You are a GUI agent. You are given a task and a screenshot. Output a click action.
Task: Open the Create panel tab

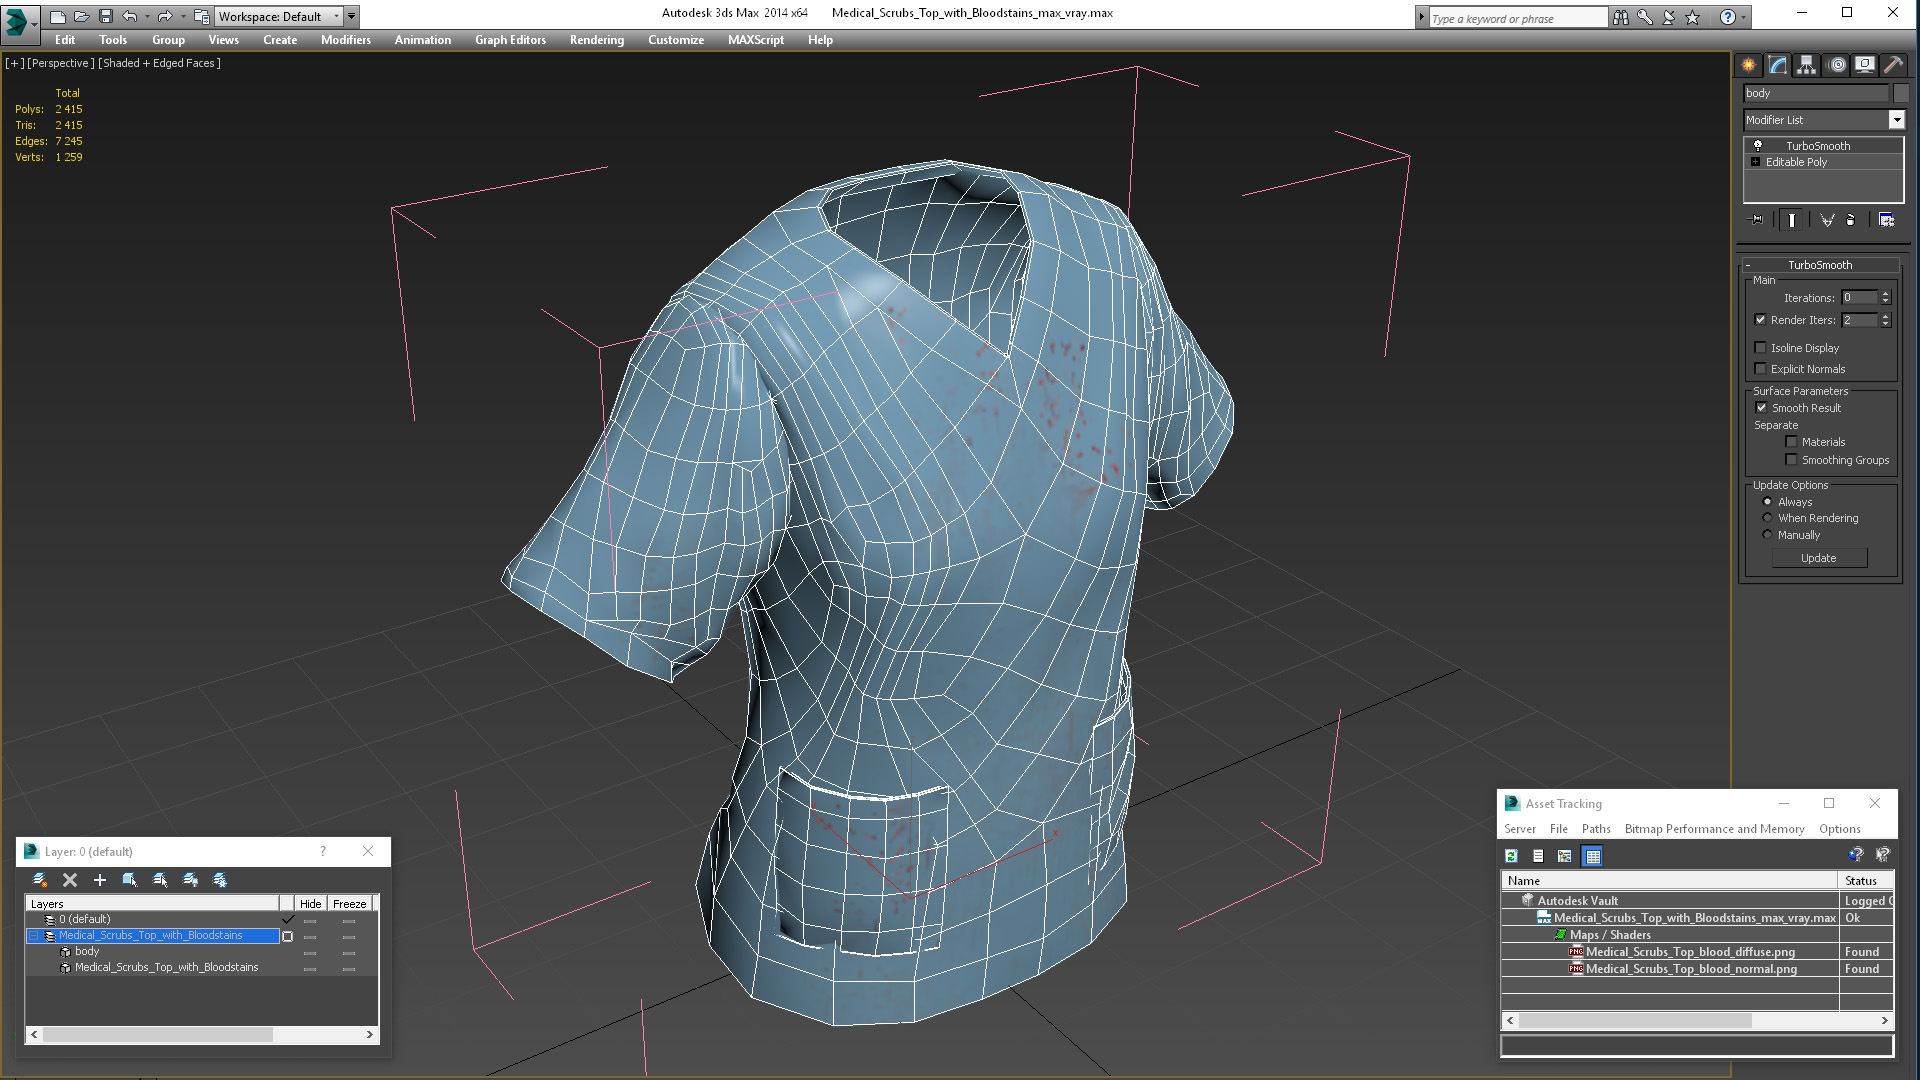tap(1748, 65)
